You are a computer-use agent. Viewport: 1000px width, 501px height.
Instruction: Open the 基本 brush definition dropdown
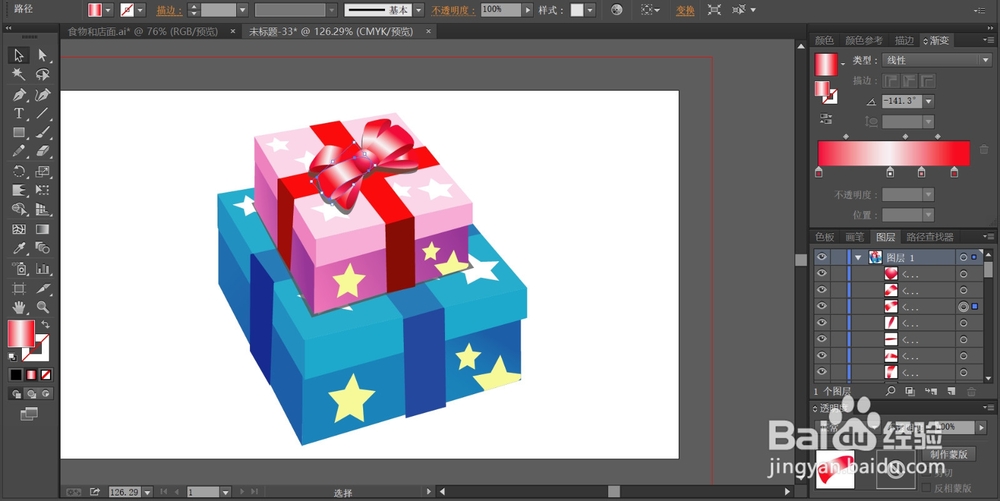click(418, 10)
